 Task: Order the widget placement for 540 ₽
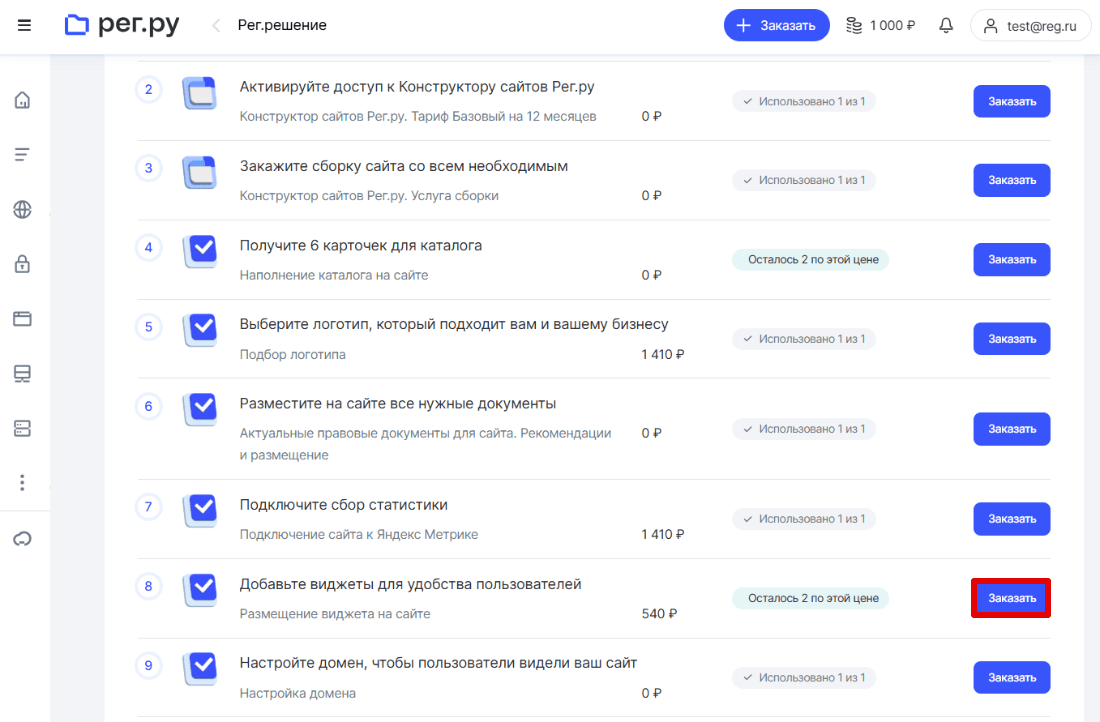tap(1011, 598)
